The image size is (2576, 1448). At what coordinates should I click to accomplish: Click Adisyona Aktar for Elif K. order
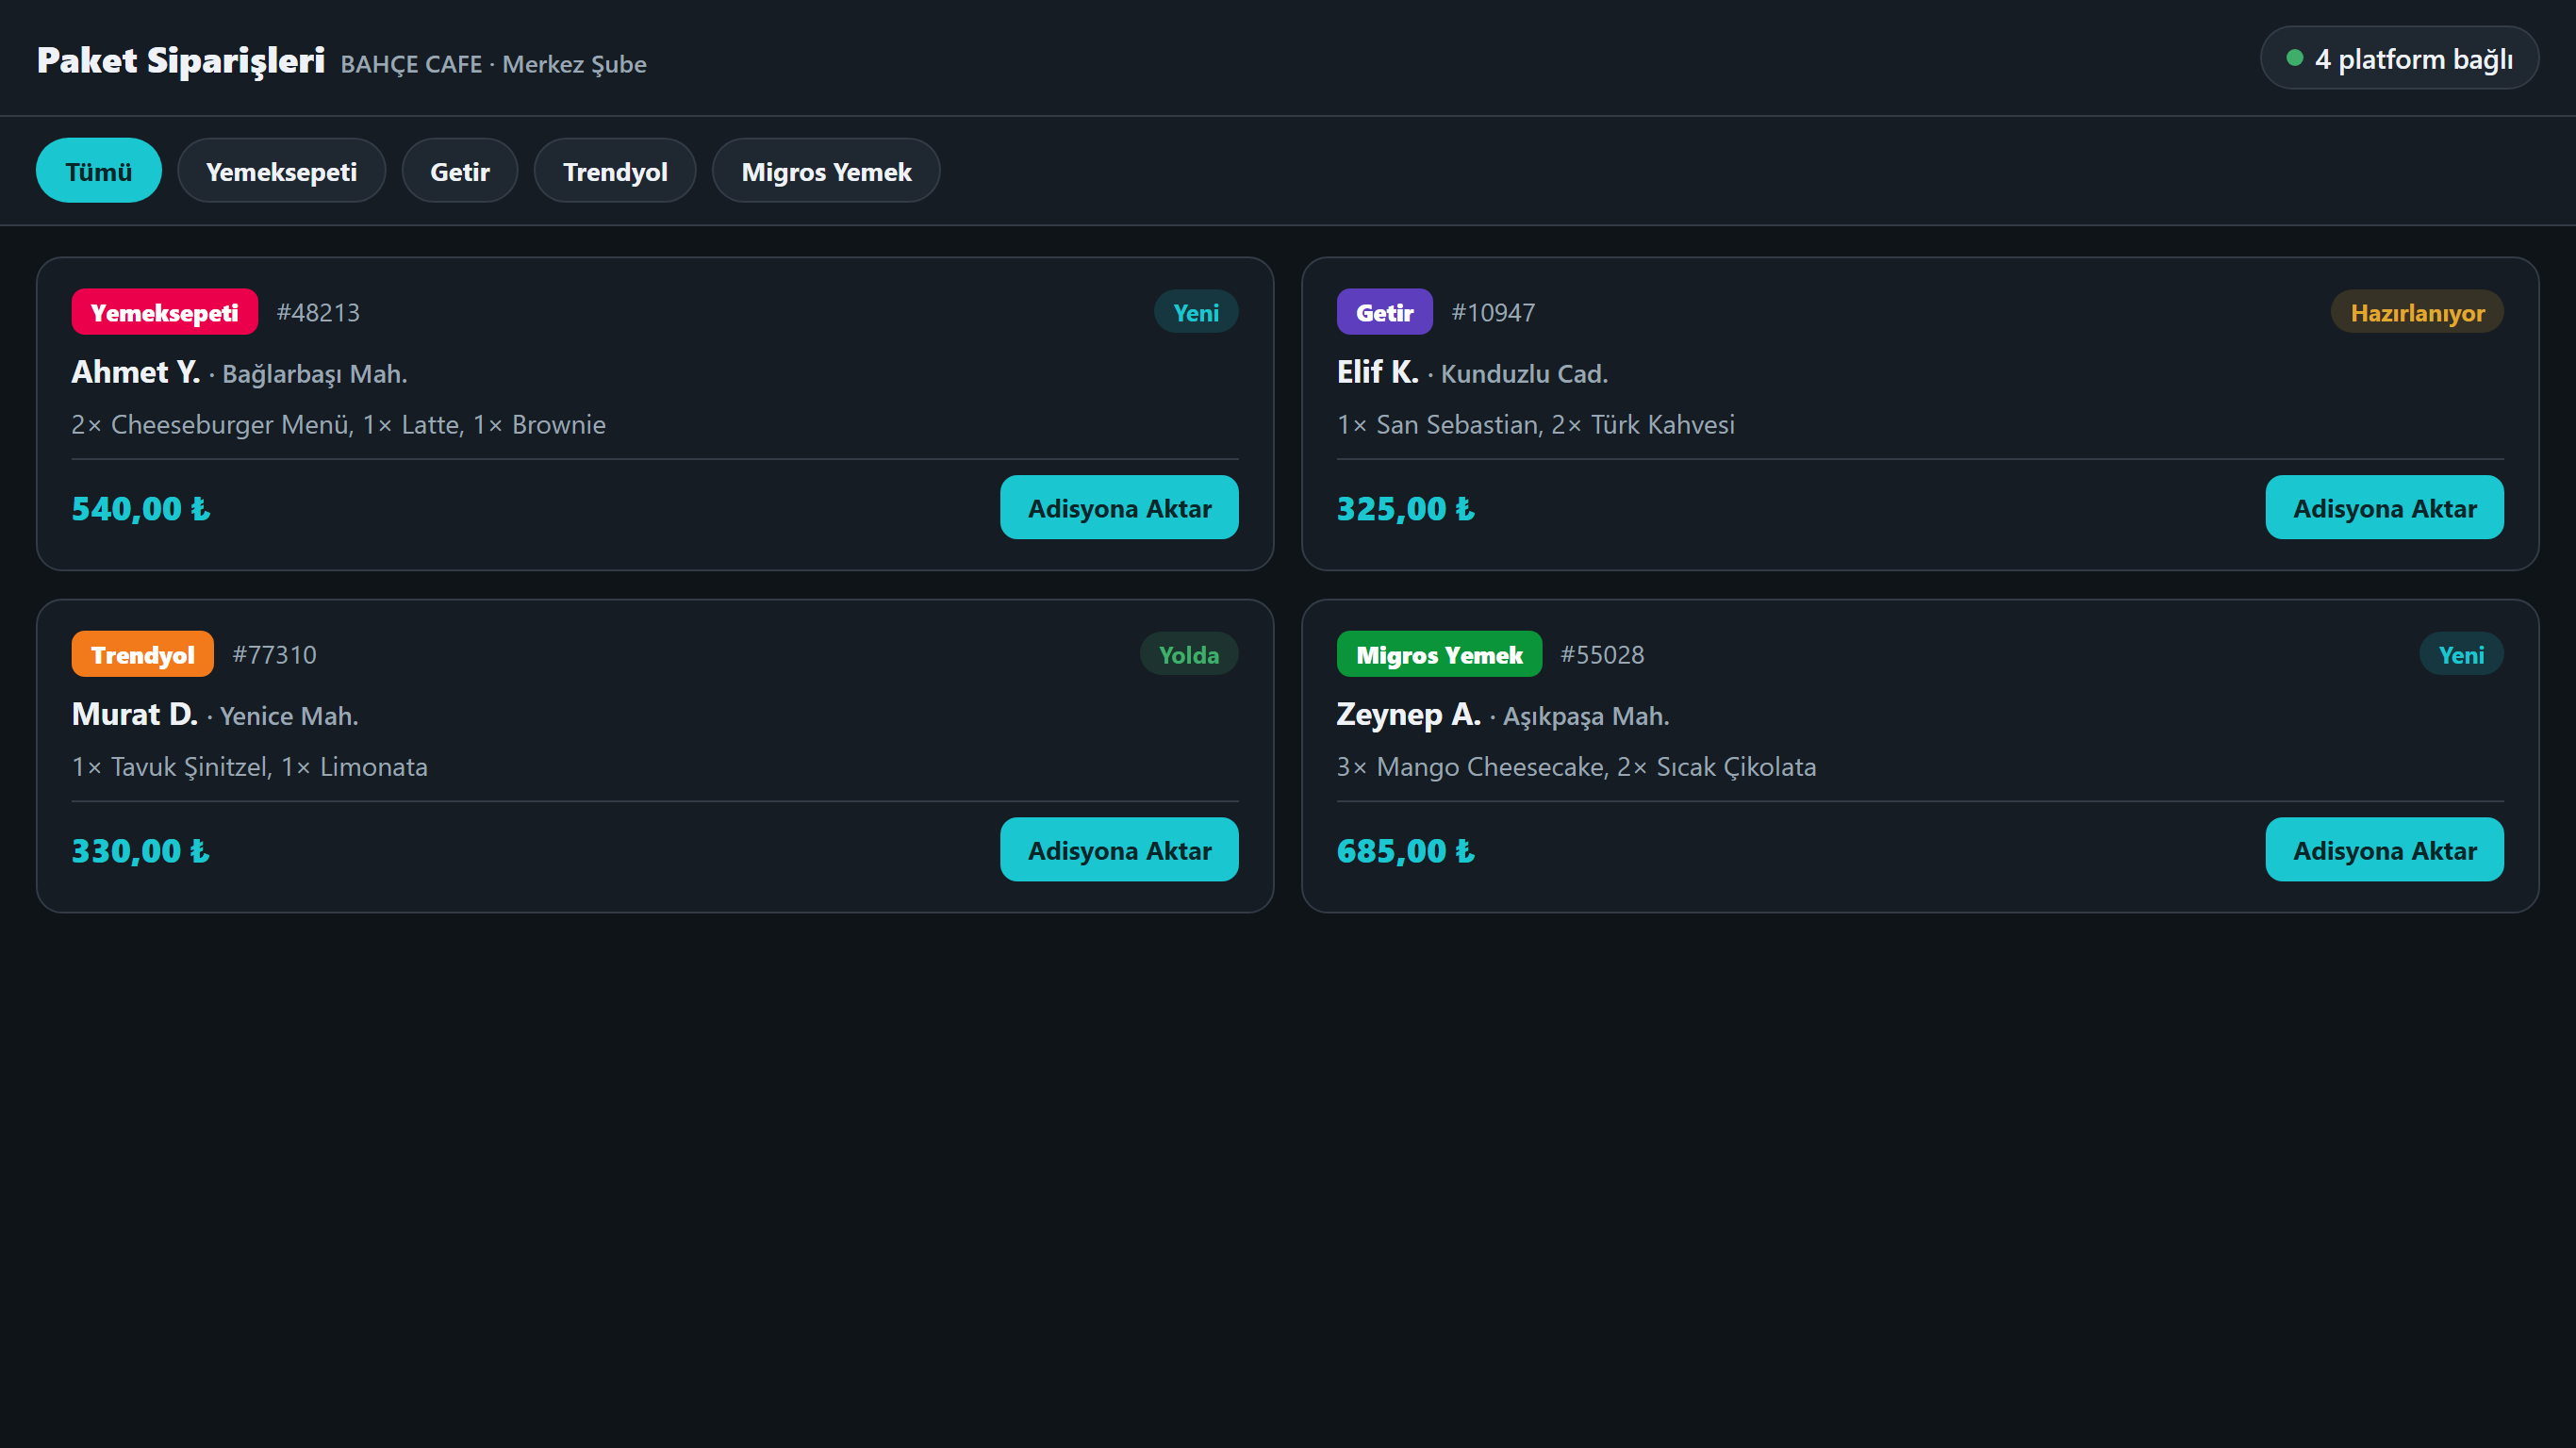click(2384, 508)
